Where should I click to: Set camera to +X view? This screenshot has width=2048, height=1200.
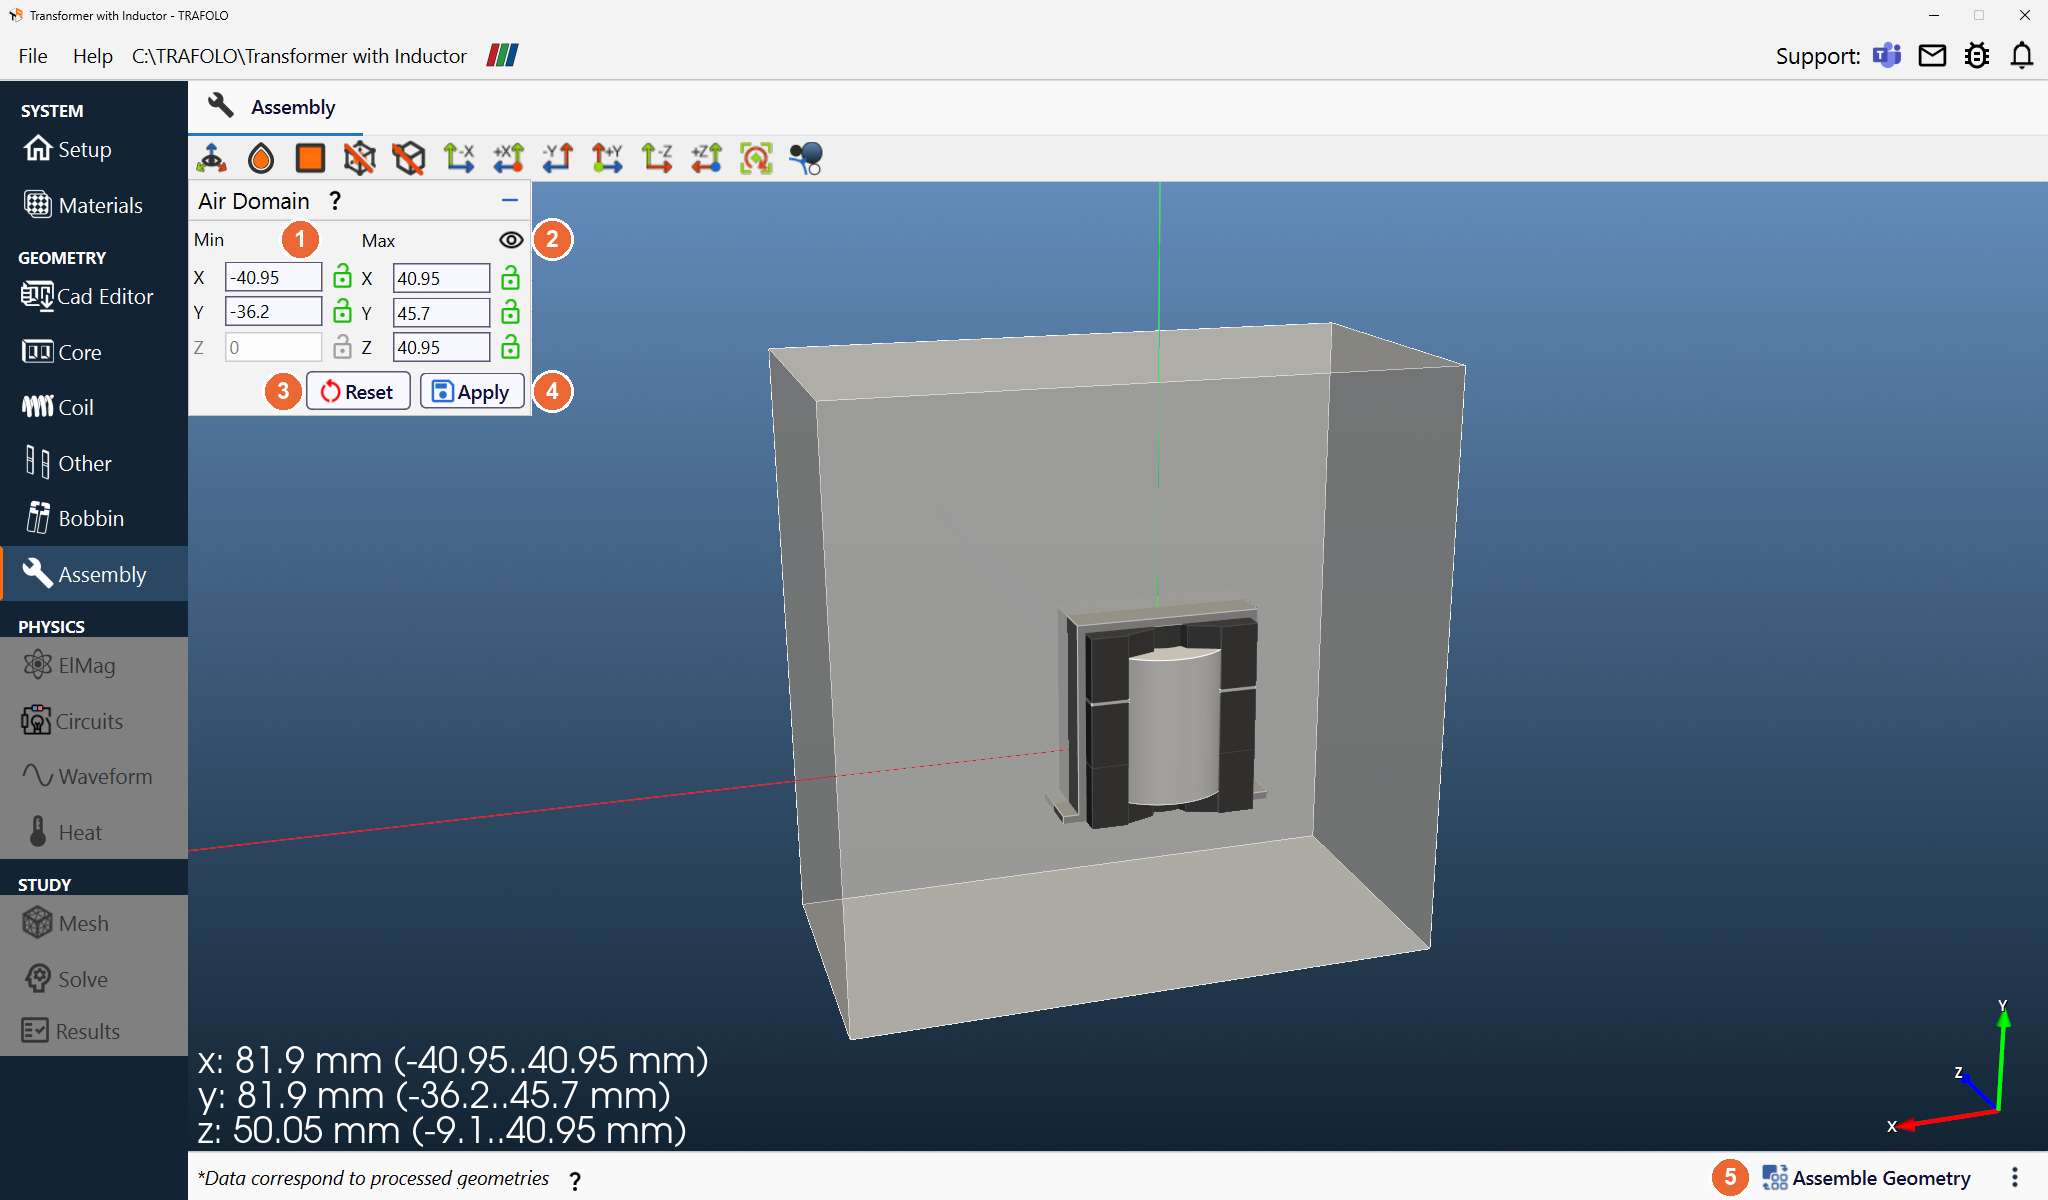tap(508, 158)
